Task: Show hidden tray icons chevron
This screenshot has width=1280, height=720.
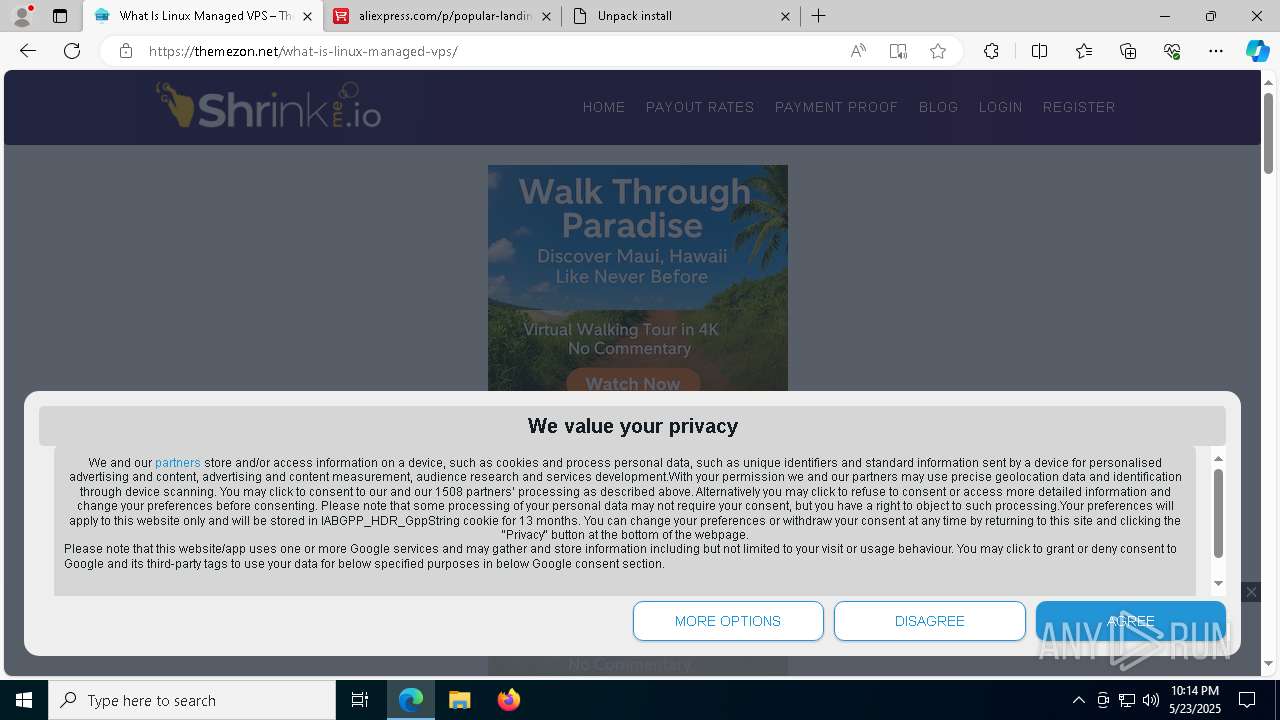Action: coord(1078,700)
